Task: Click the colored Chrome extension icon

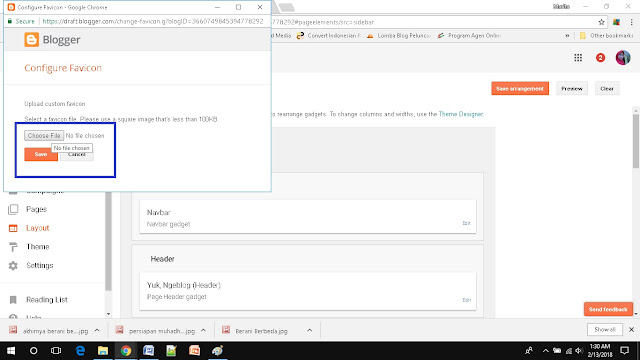Action: [x=616, y=22]
